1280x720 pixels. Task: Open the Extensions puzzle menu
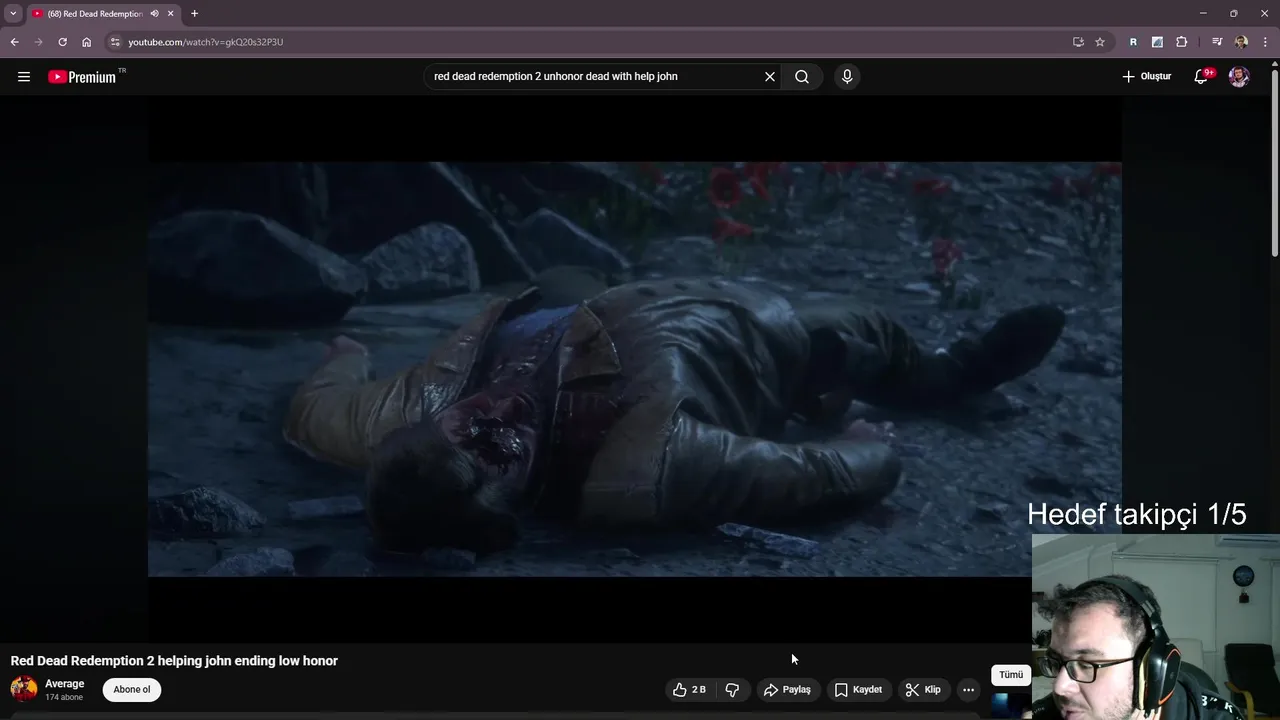click(1181, 42)
